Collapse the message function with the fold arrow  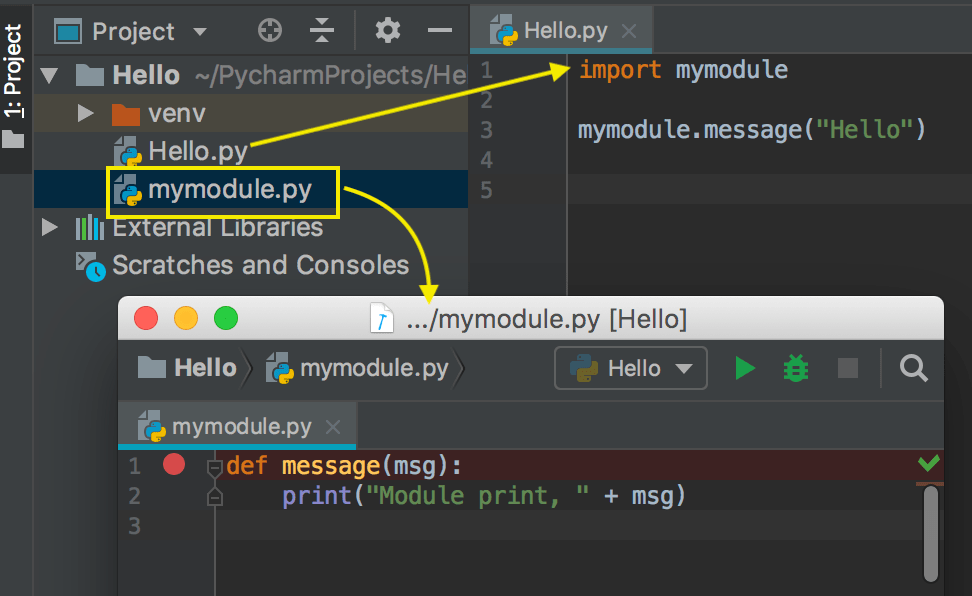tap(214, 465)
